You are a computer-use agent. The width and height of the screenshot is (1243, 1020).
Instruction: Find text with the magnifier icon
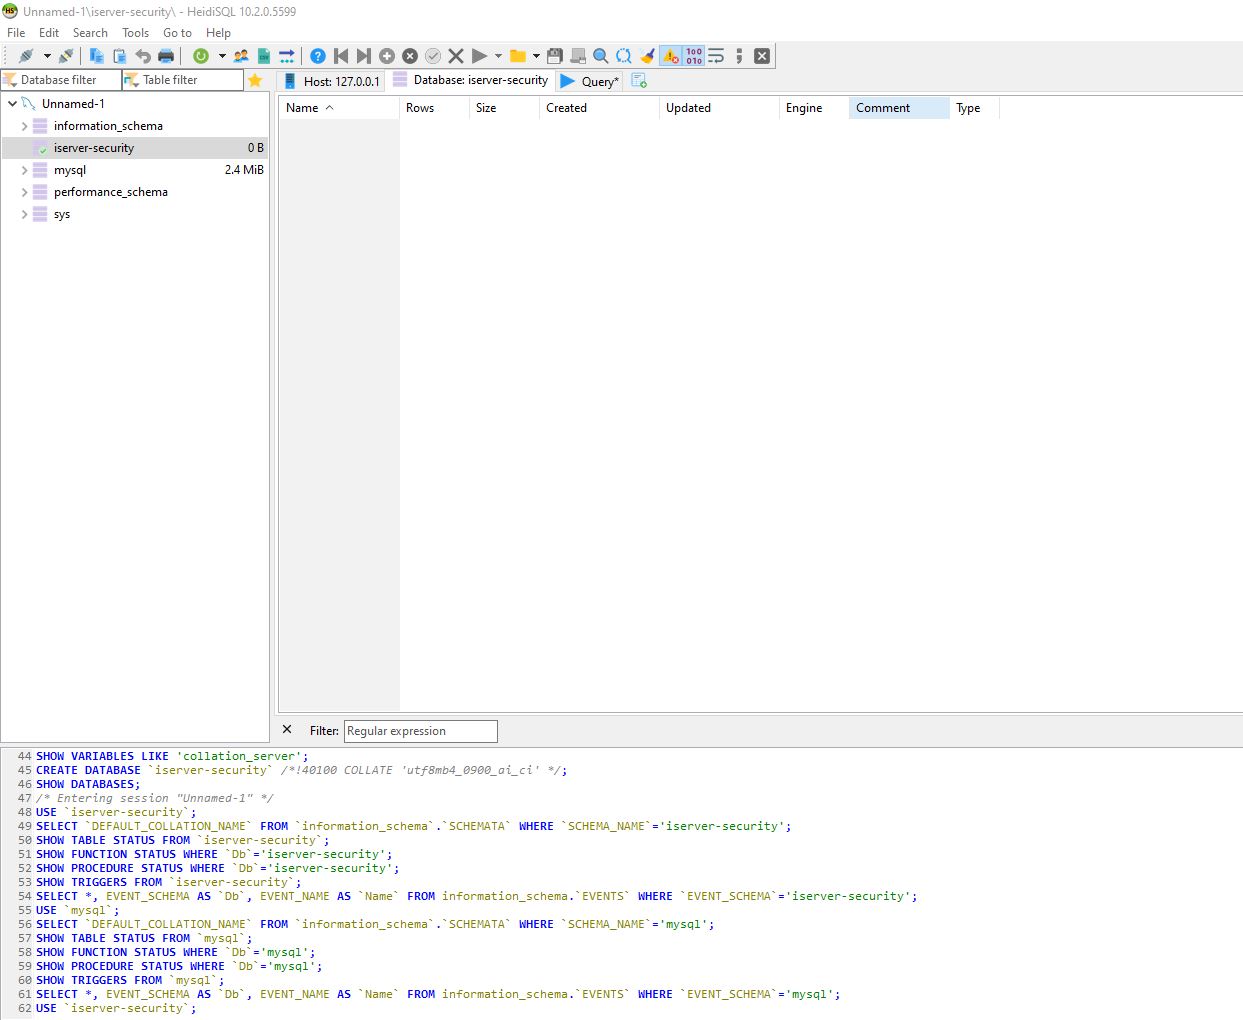601,56
